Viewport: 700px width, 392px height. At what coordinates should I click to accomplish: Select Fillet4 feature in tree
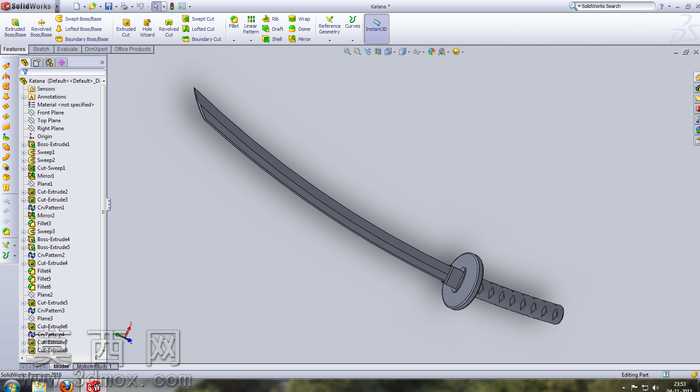[x=40, y=271]
